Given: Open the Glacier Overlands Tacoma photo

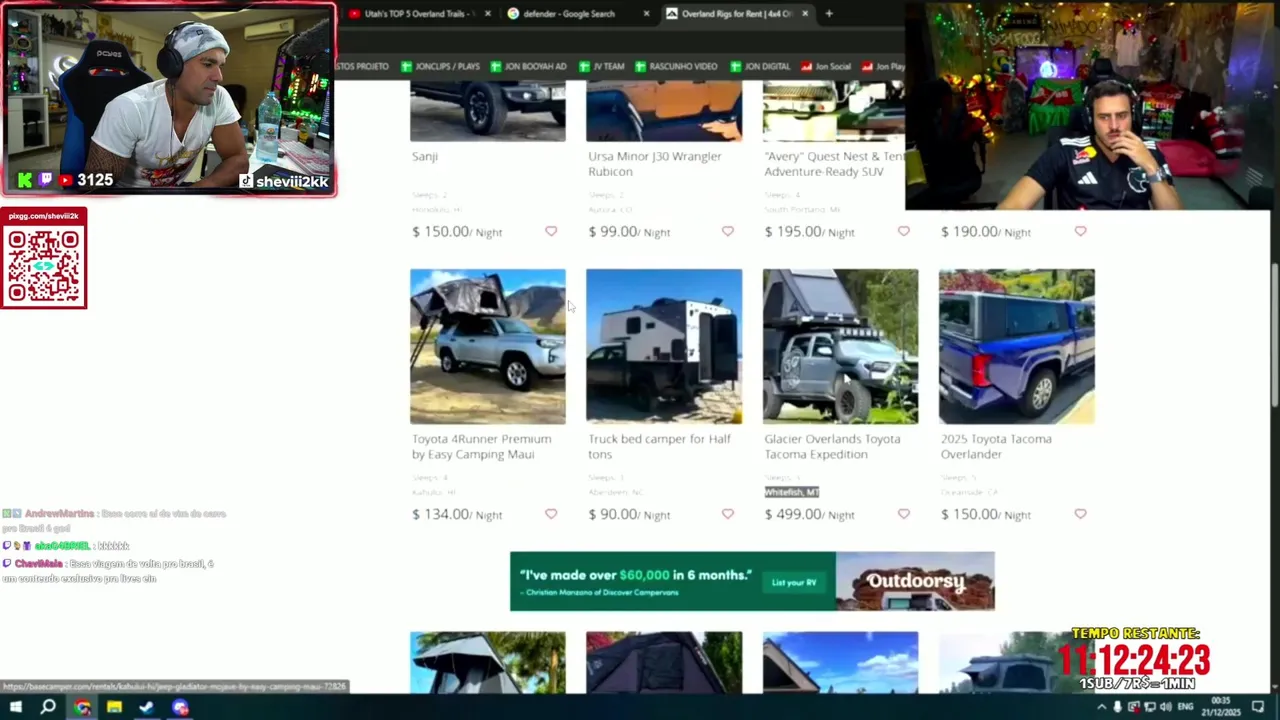Looking at the screenshot, I should (x=840, y=346).
